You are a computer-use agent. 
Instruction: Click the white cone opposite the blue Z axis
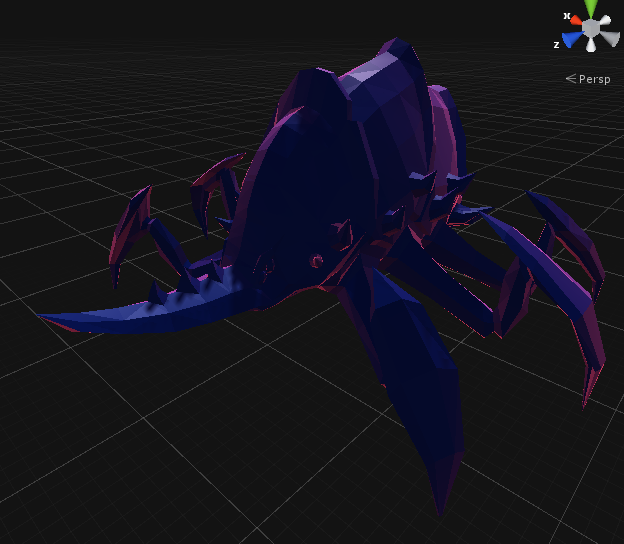[x=604, y=20]
